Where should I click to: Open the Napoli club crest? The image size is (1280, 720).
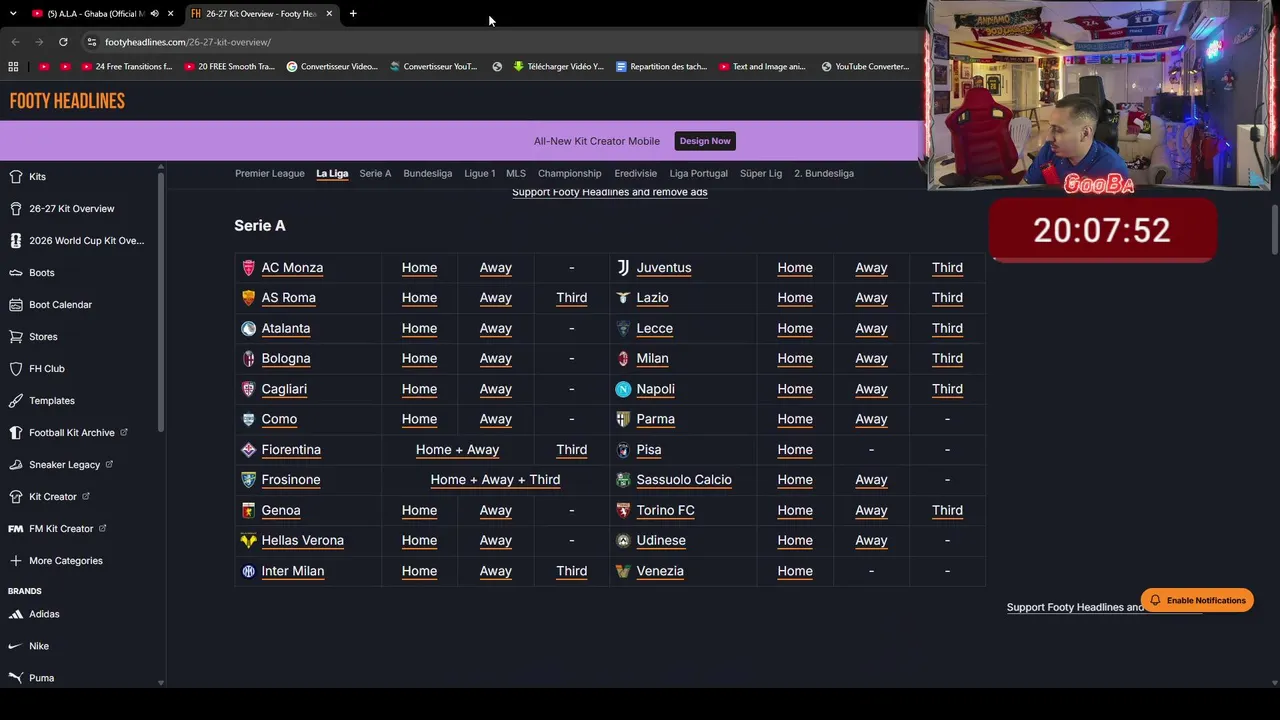[x=623, y=389]
